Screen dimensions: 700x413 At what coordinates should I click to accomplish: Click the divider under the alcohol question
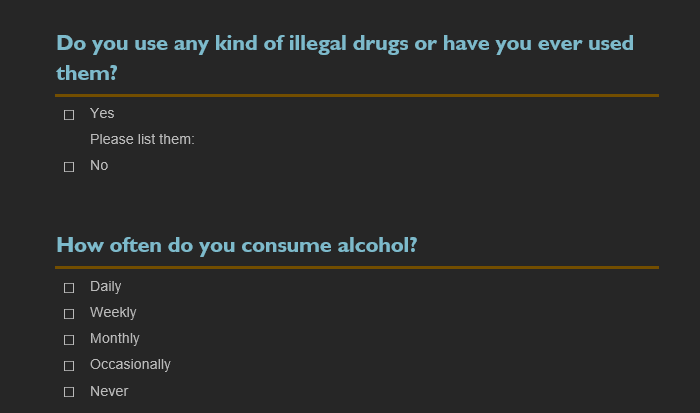point(357,267)
